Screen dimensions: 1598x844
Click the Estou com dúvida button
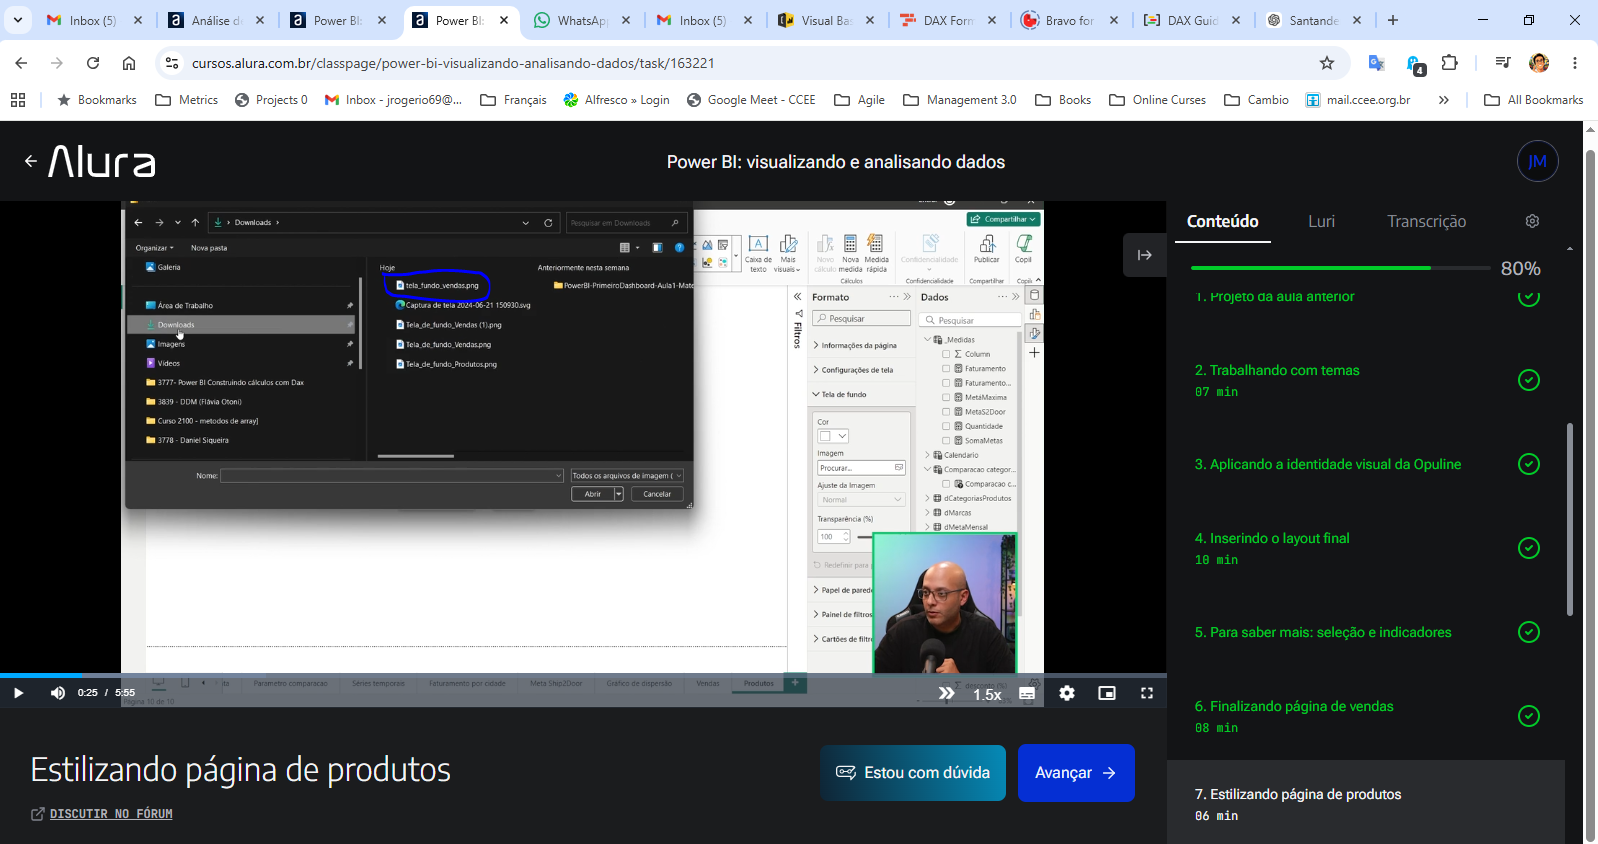[x=913, y=773]
